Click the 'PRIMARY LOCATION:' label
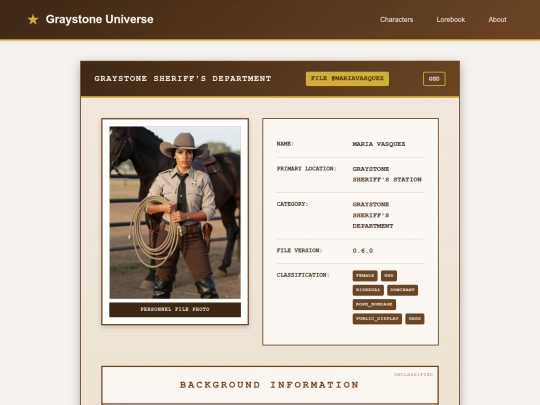This screenshot has width=540, height=405. coord(306,169)
